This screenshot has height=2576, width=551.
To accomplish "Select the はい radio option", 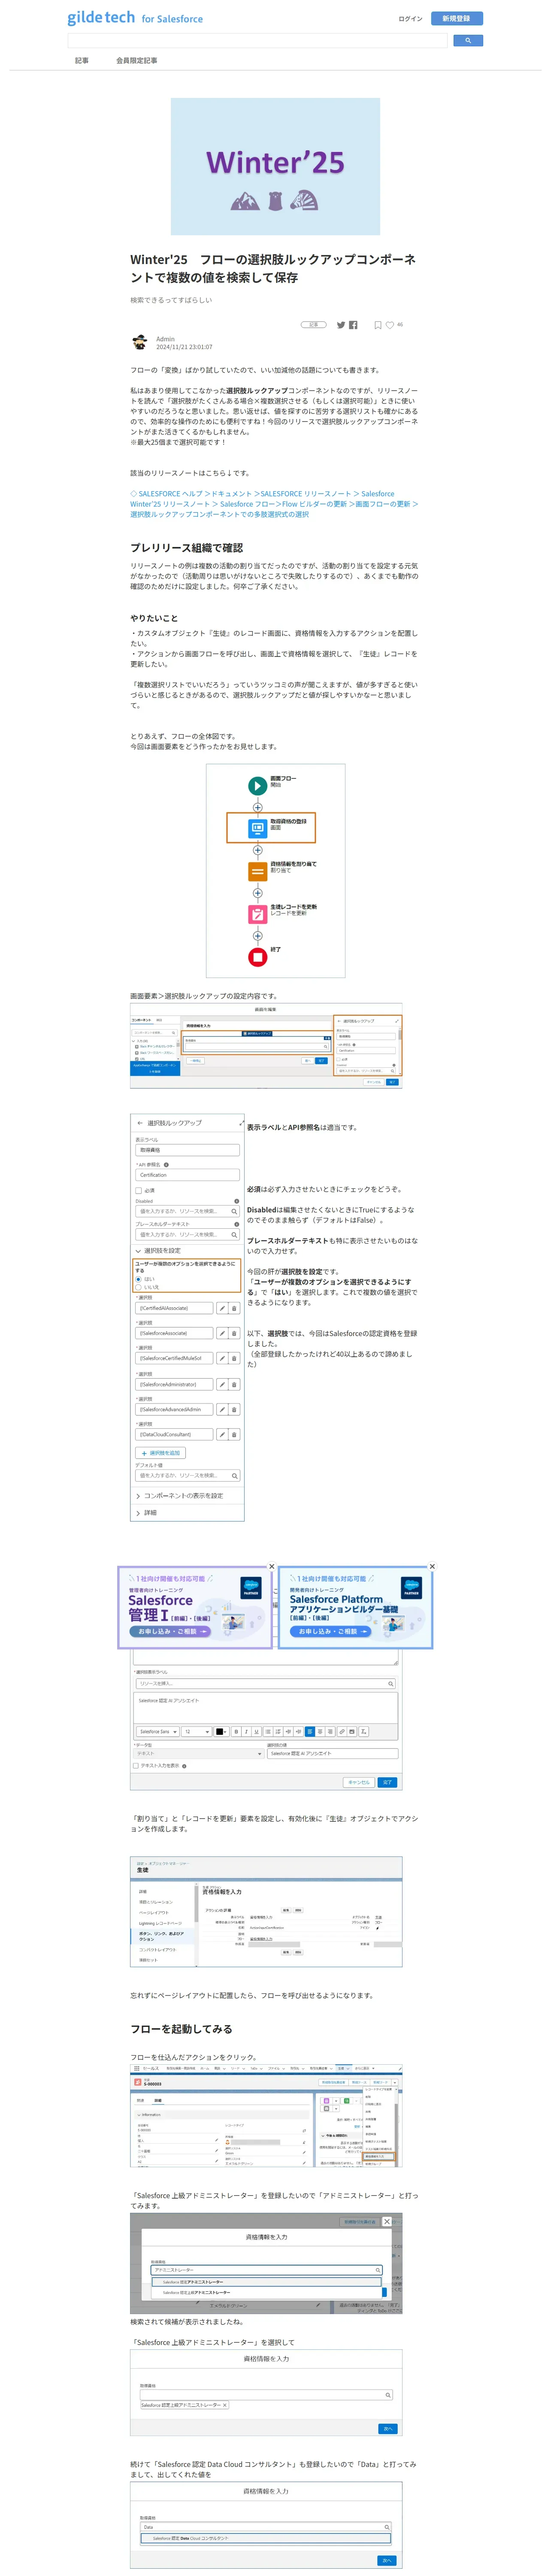I will [x=138, y=1279].
